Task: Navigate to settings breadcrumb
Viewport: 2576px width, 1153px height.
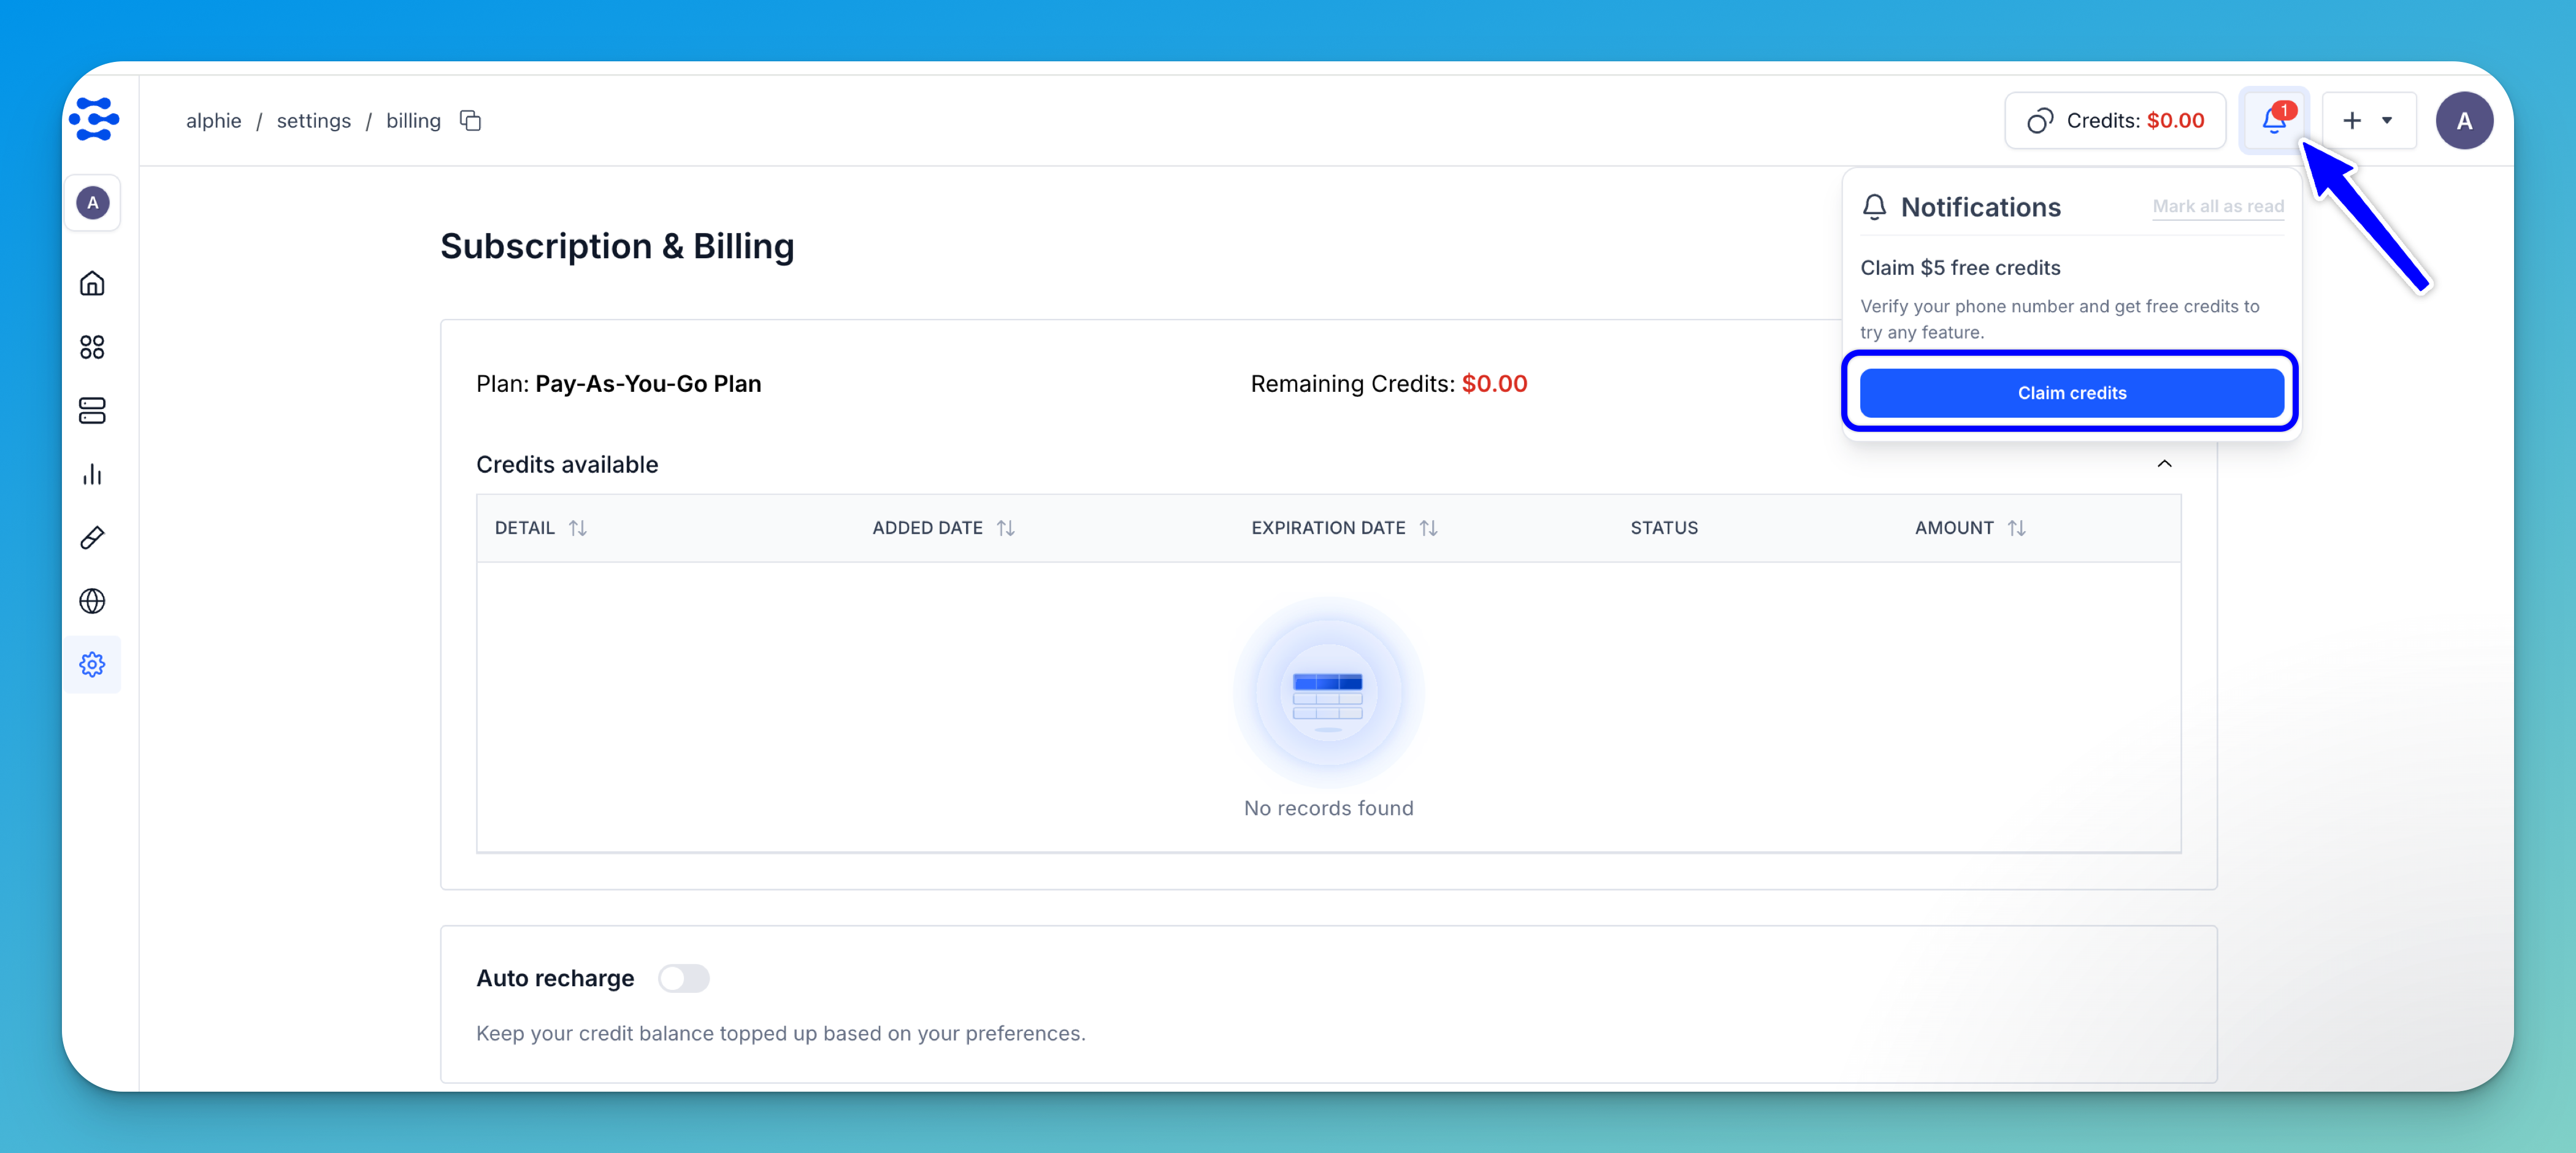Action: pos(313,121)
